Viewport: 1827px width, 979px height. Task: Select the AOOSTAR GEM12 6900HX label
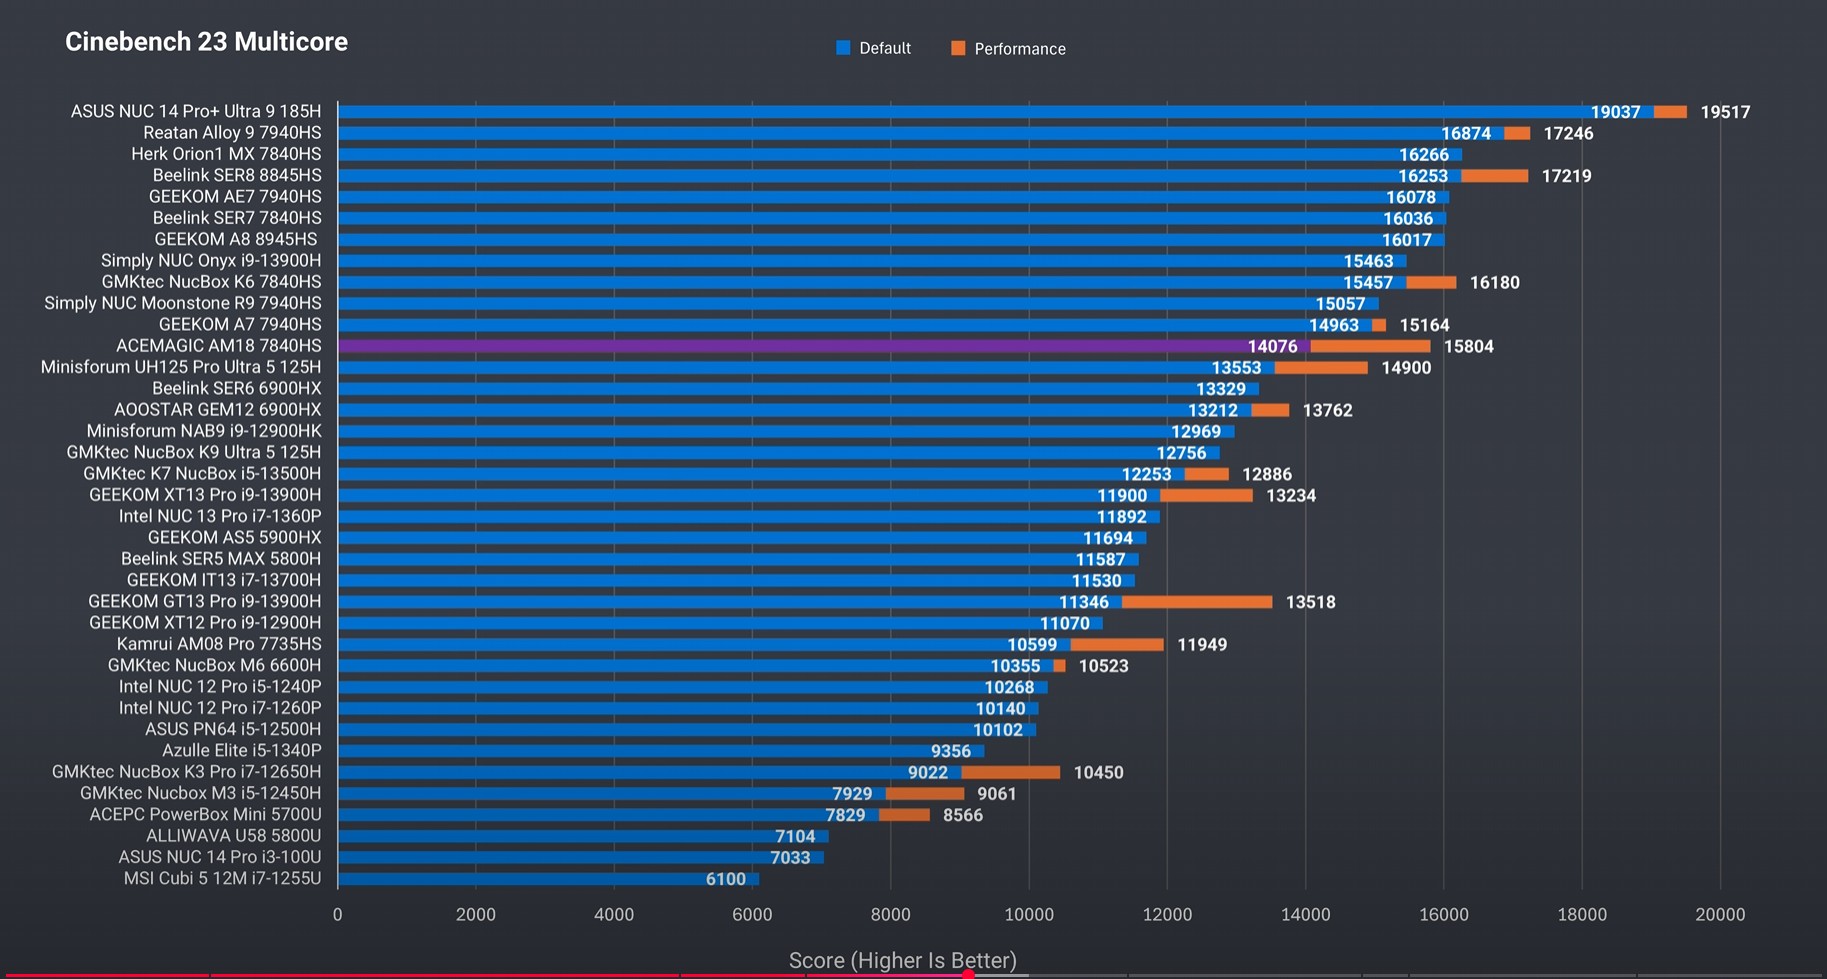point(218,410)
